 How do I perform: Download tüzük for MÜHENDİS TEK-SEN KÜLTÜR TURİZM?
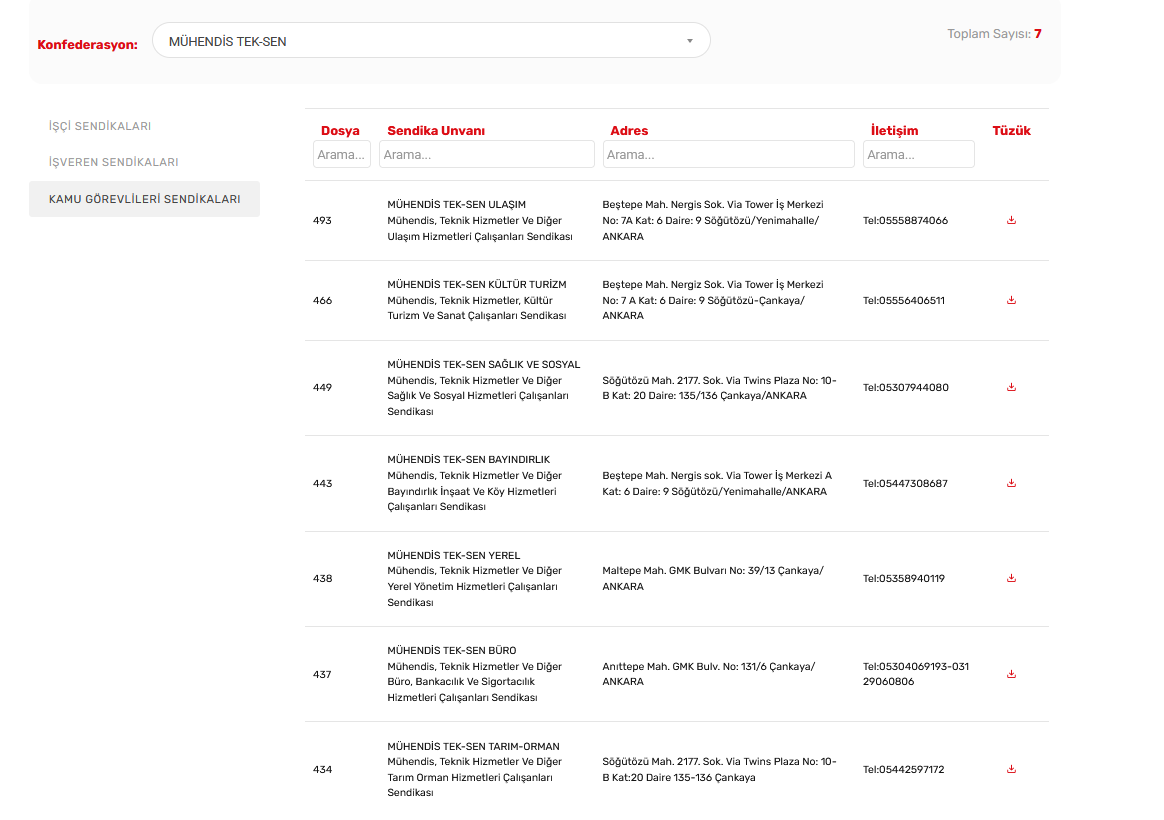(x=1011, y=300)
